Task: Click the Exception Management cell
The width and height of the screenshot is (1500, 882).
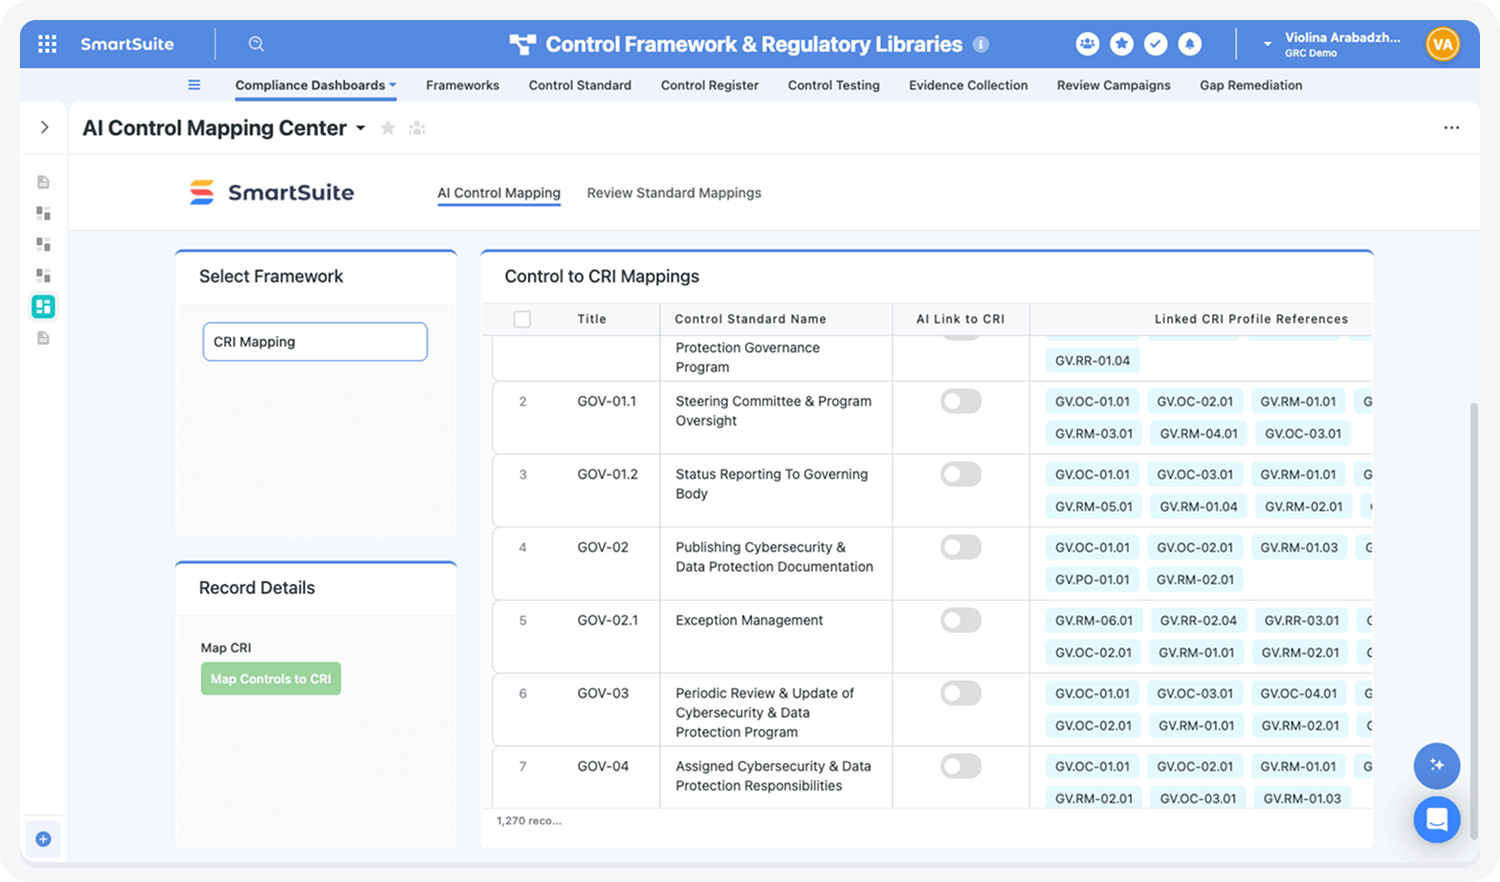Action: point(749,620)
